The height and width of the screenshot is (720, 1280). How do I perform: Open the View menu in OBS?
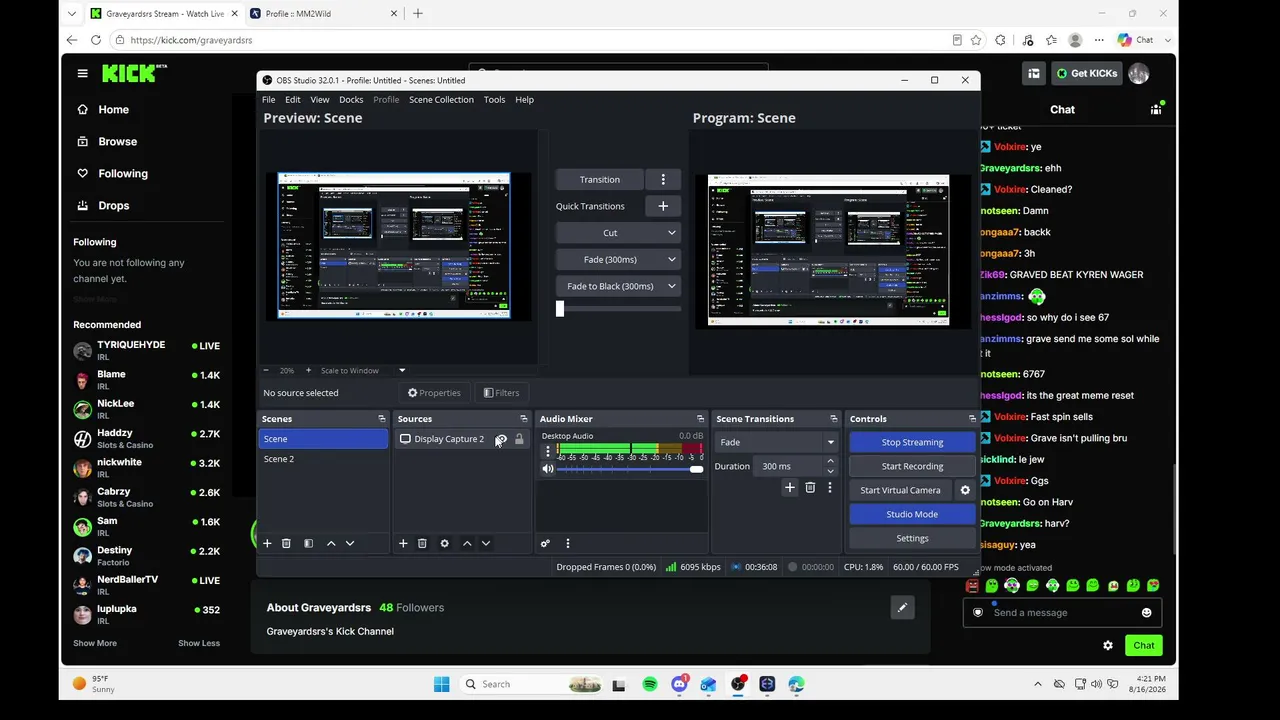pyautogui.click(x=320, y=100)
